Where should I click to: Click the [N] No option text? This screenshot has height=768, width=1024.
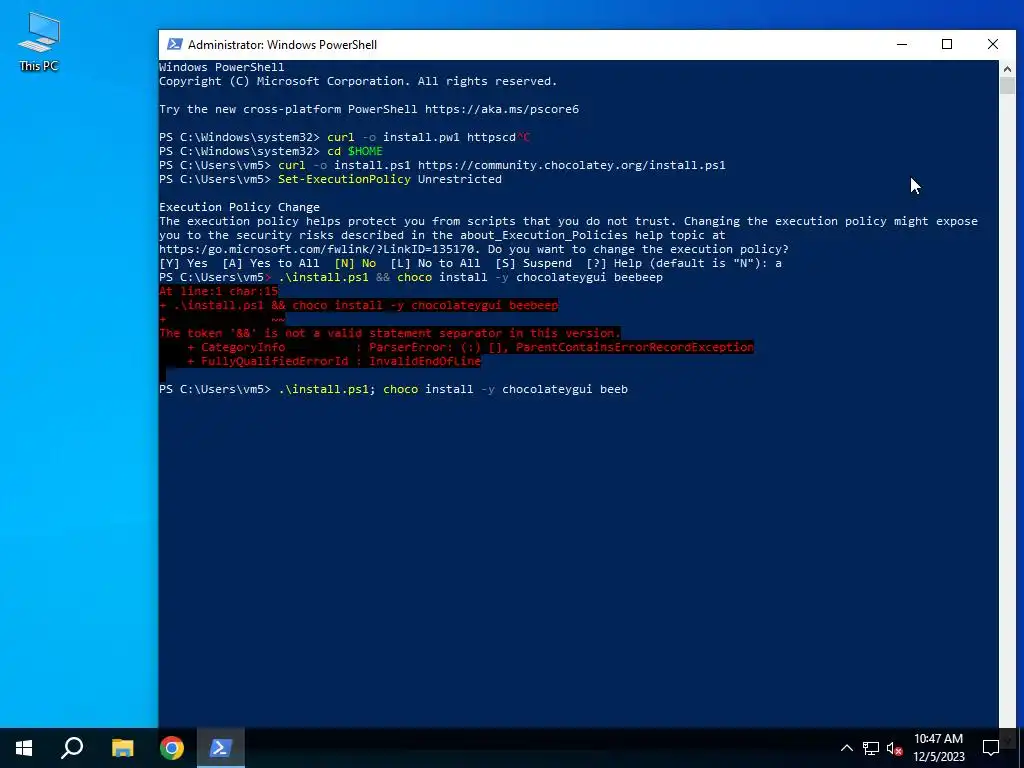point(355,263)
